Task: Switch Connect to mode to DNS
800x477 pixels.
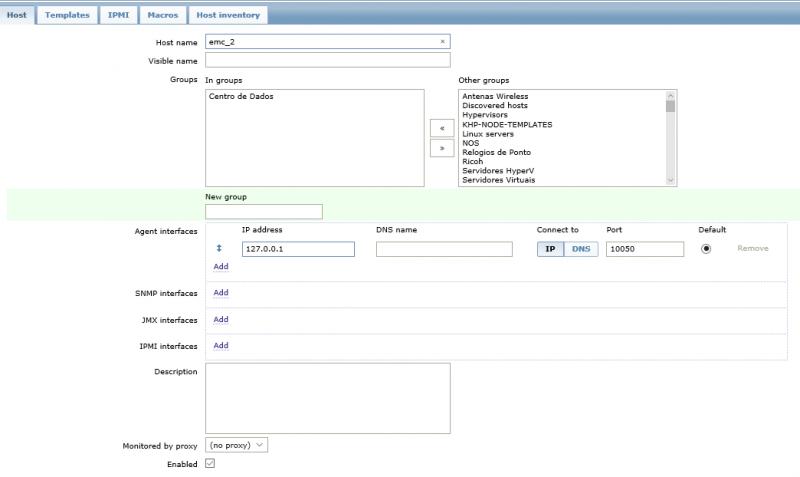Action: click(x=581, y=249)
